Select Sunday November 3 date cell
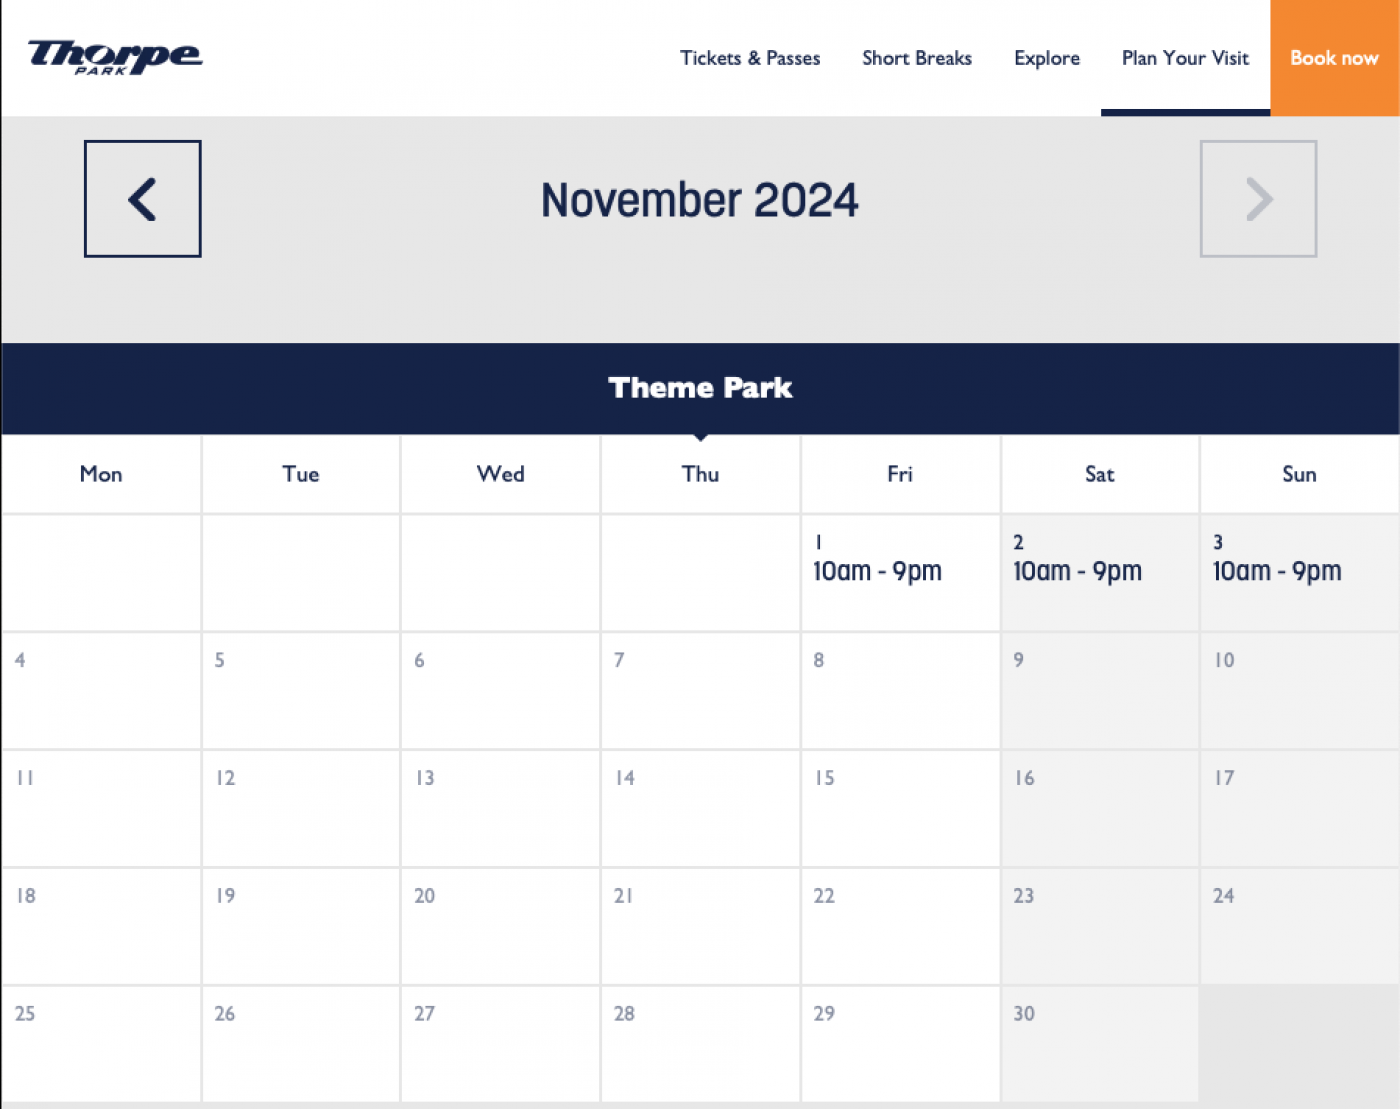 click(x=1299, y=572)
